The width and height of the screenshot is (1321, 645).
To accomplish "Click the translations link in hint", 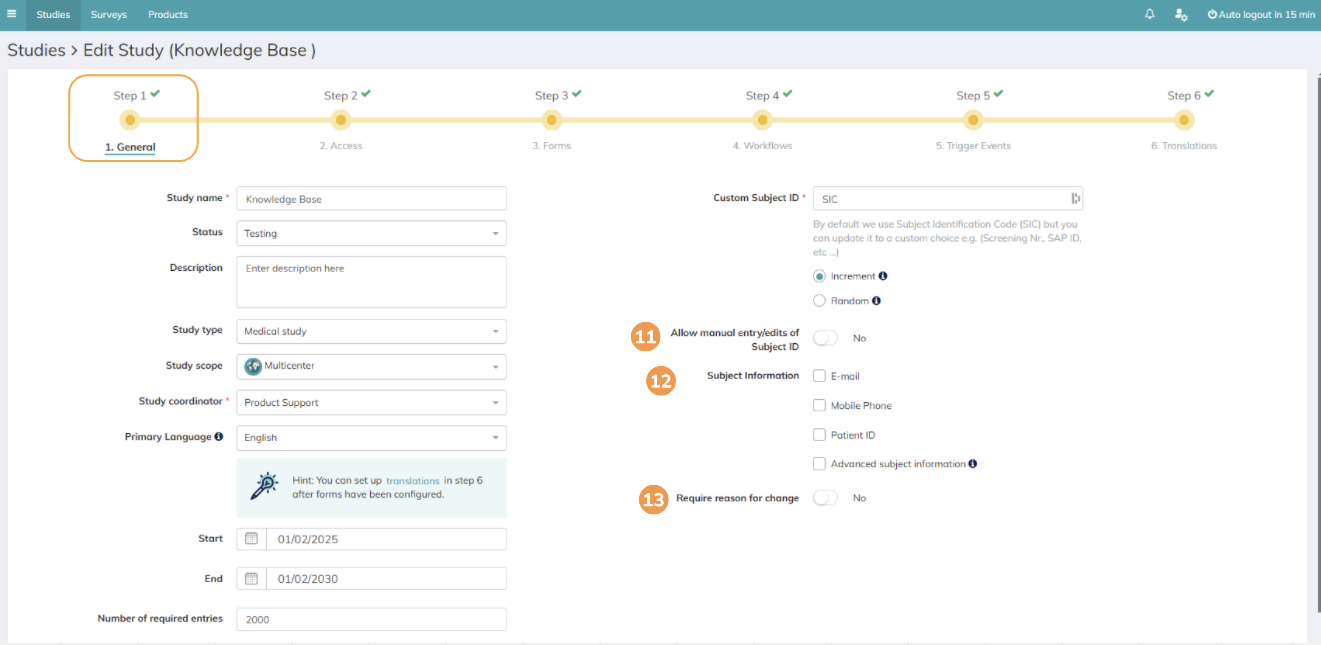I will click(413, 481).
